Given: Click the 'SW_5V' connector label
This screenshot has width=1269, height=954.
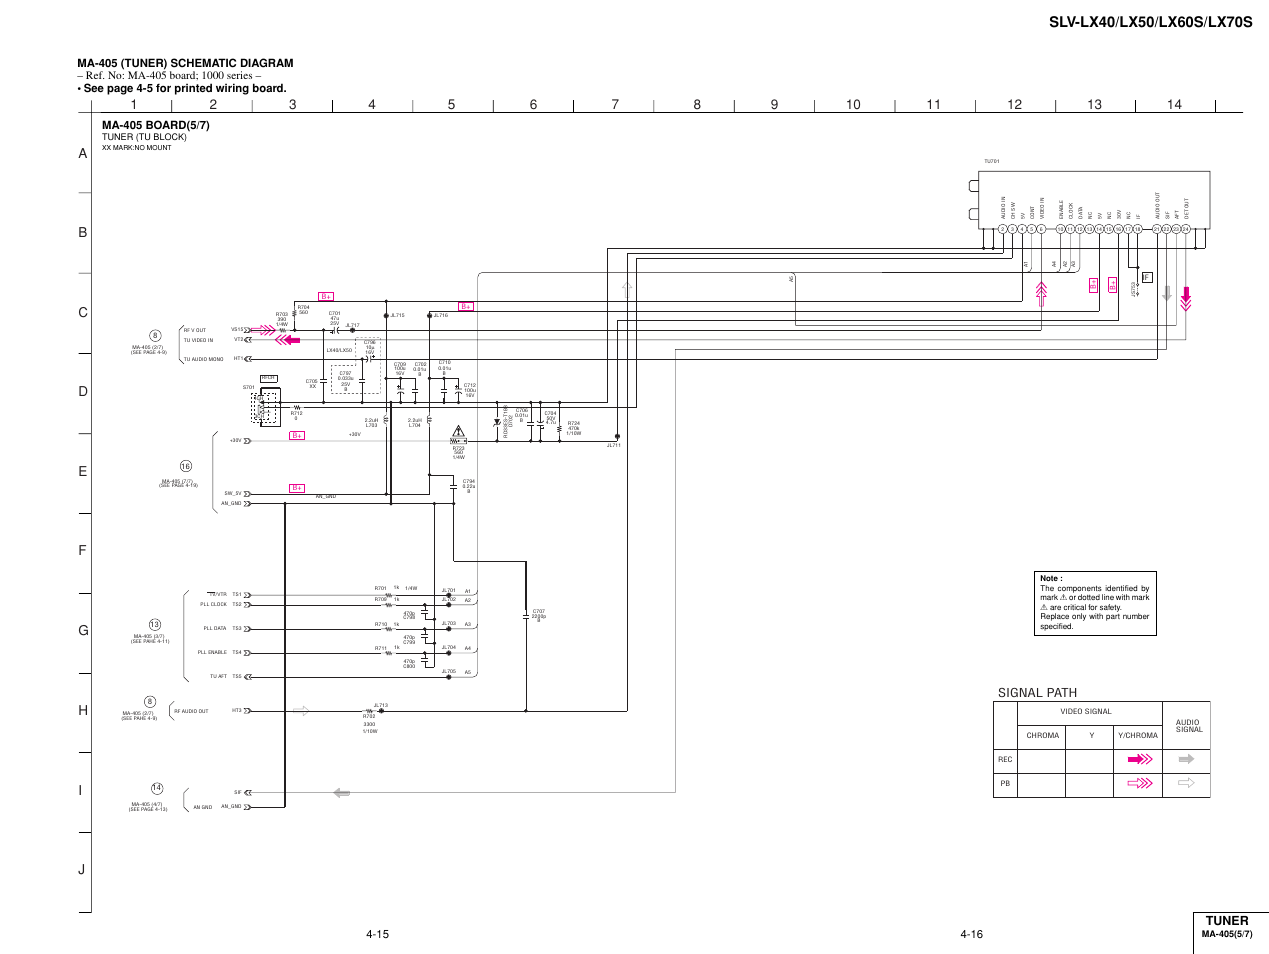Looking at the screenshot, I should click(x=233, y=493).
